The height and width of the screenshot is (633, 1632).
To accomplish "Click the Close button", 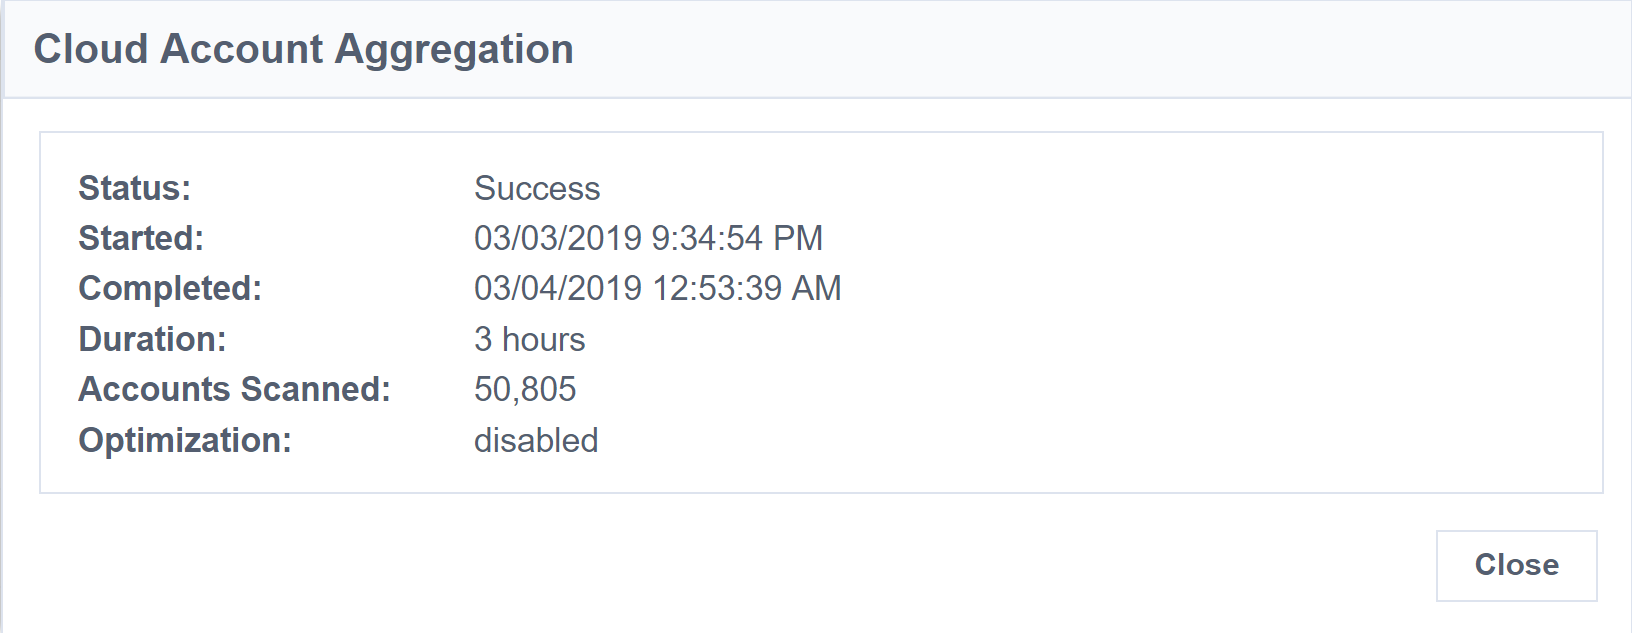I will pyautogui.click(x=1516, y=565).
